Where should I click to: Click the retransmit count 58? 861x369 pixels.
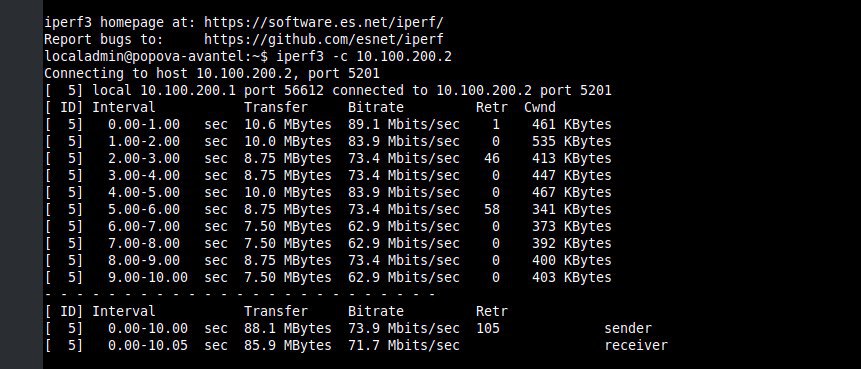492,210
